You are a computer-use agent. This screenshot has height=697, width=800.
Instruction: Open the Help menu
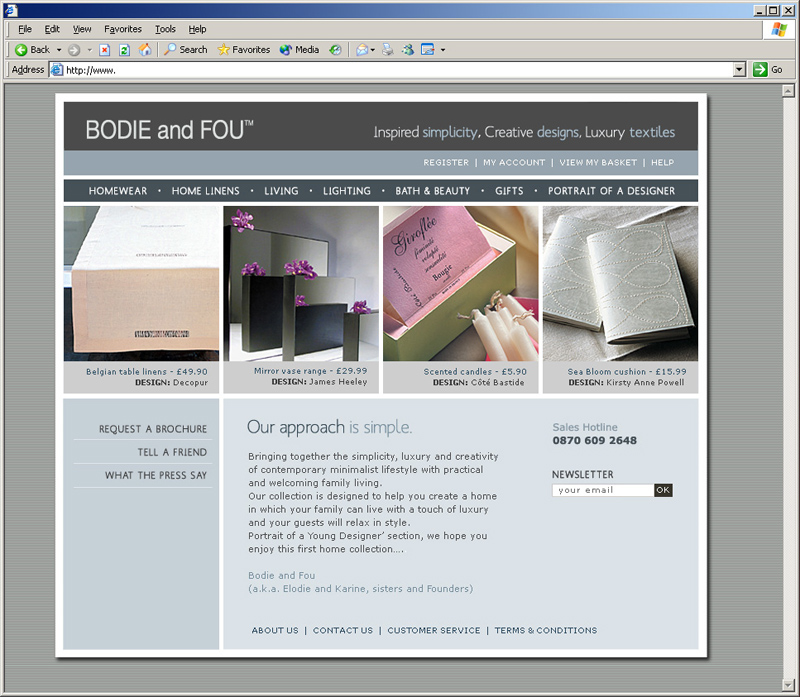point(197,29)
